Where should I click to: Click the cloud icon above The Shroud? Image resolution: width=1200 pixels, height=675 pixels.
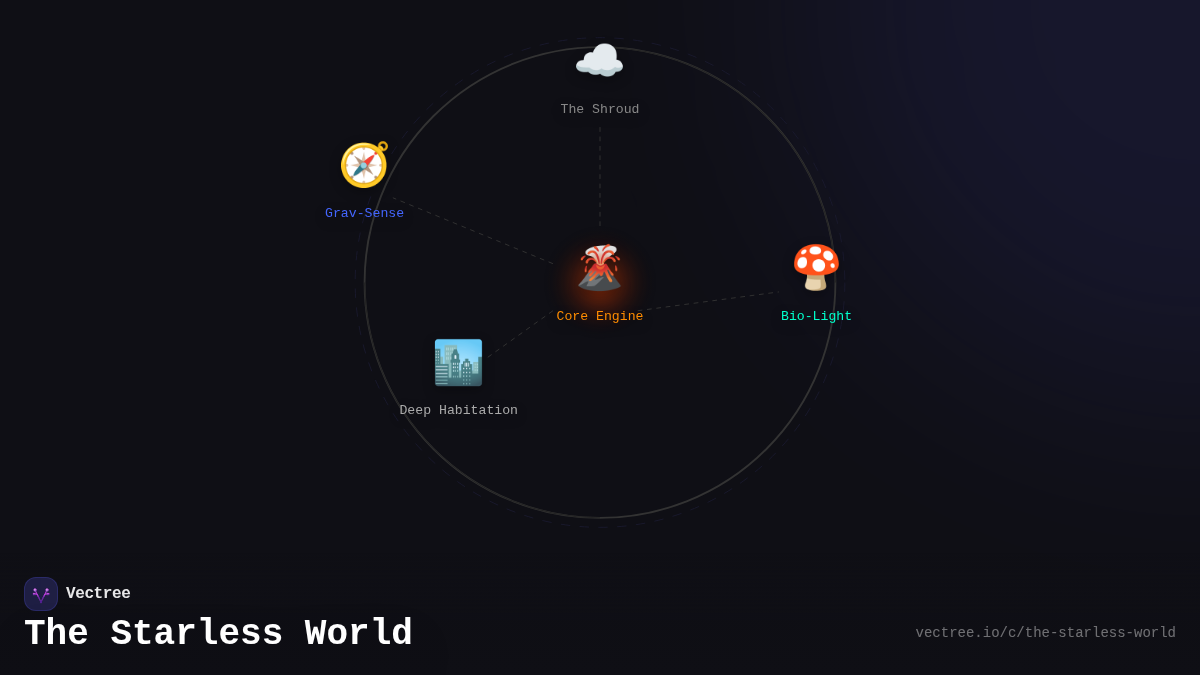[x=599, y=59]
